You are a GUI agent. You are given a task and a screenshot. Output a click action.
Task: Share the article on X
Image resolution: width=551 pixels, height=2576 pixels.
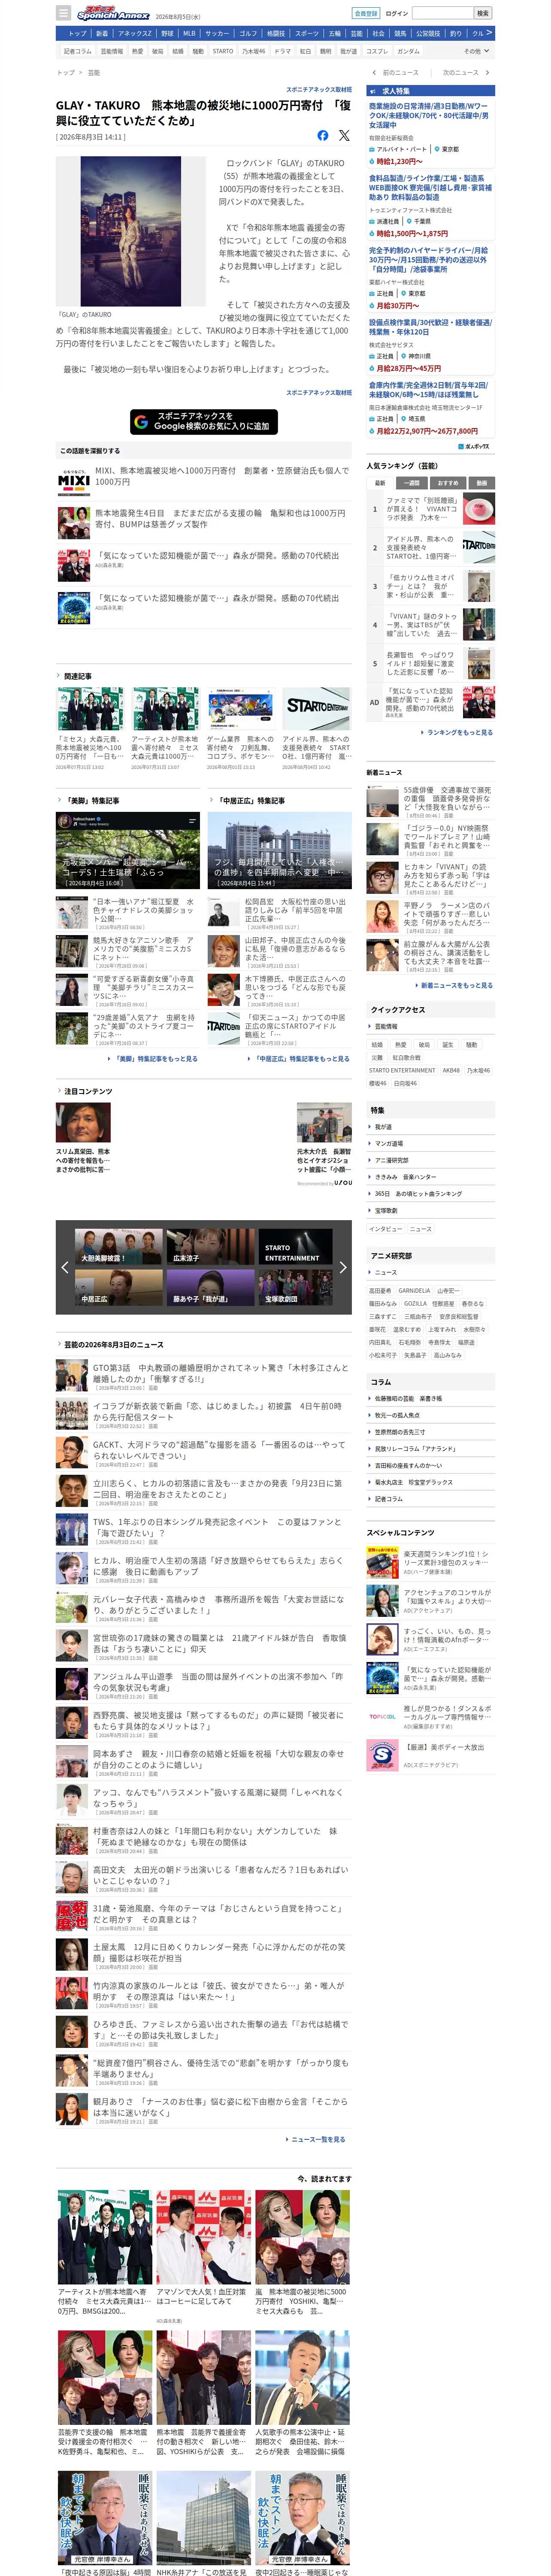(344, 135)
